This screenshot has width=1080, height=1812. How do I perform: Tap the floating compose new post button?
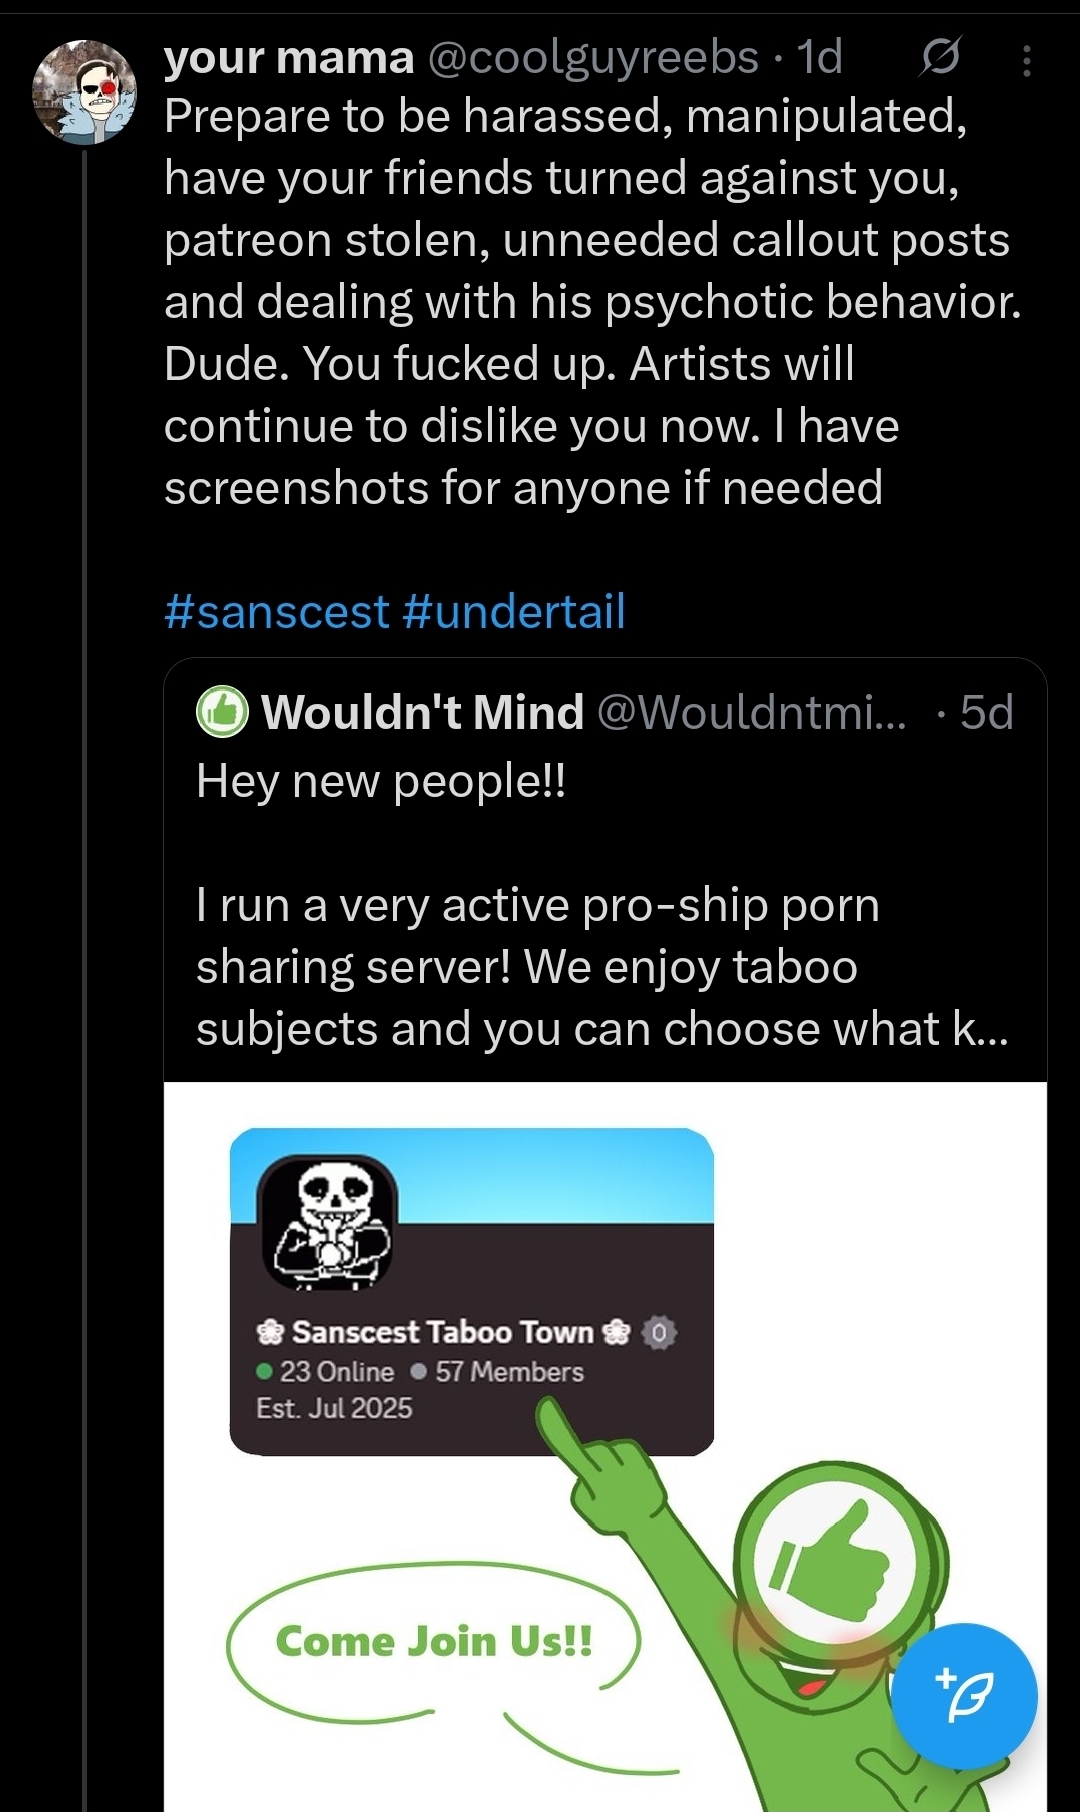pyautogui.click(x=964, y=1696)
